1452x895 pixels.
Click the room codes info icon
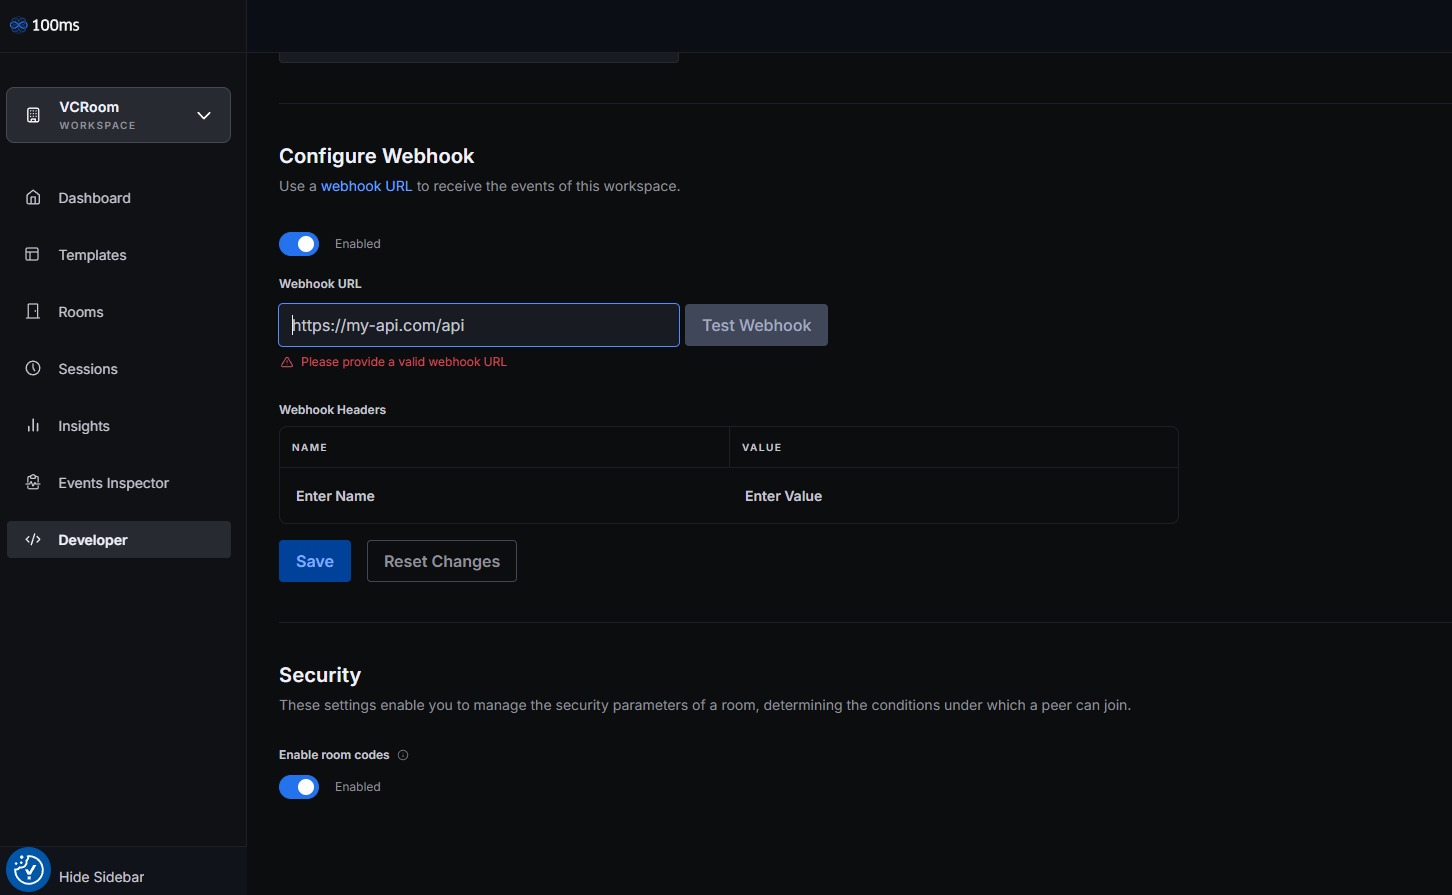pos(403,755)
